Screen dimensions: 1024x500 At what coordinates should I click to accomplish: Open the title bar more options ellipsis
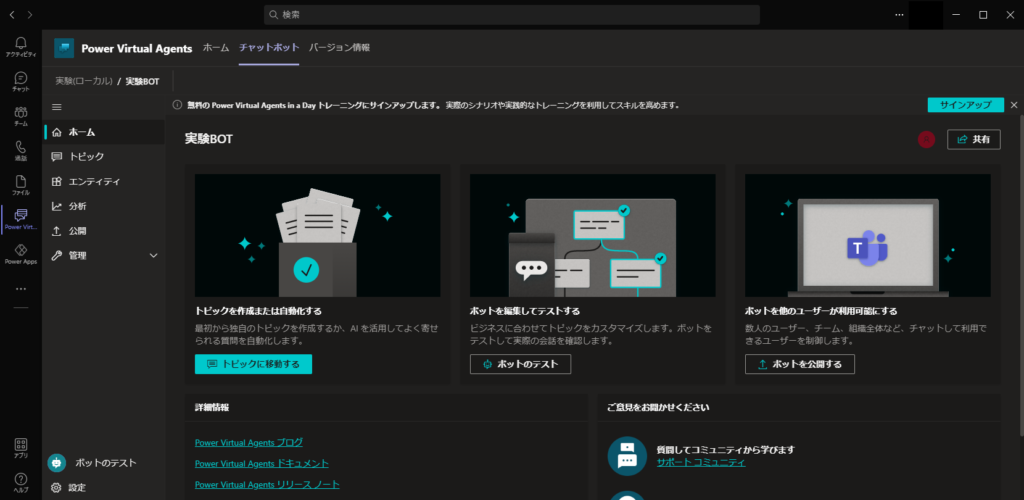point(899,14)
